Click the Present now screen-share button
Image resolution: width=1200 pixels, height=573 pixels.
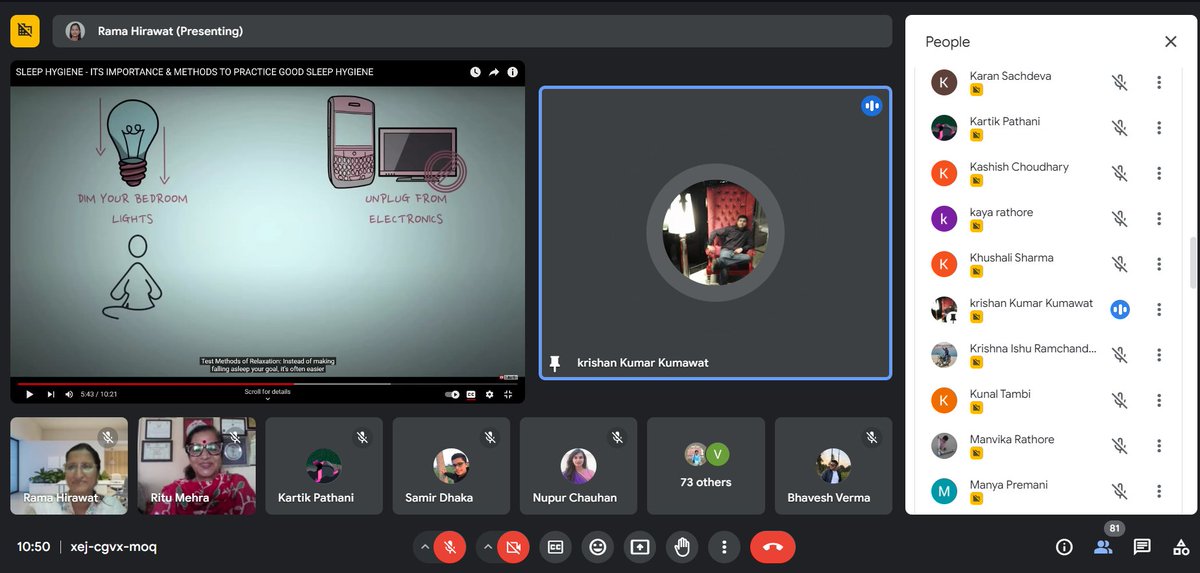click(640, 547)
